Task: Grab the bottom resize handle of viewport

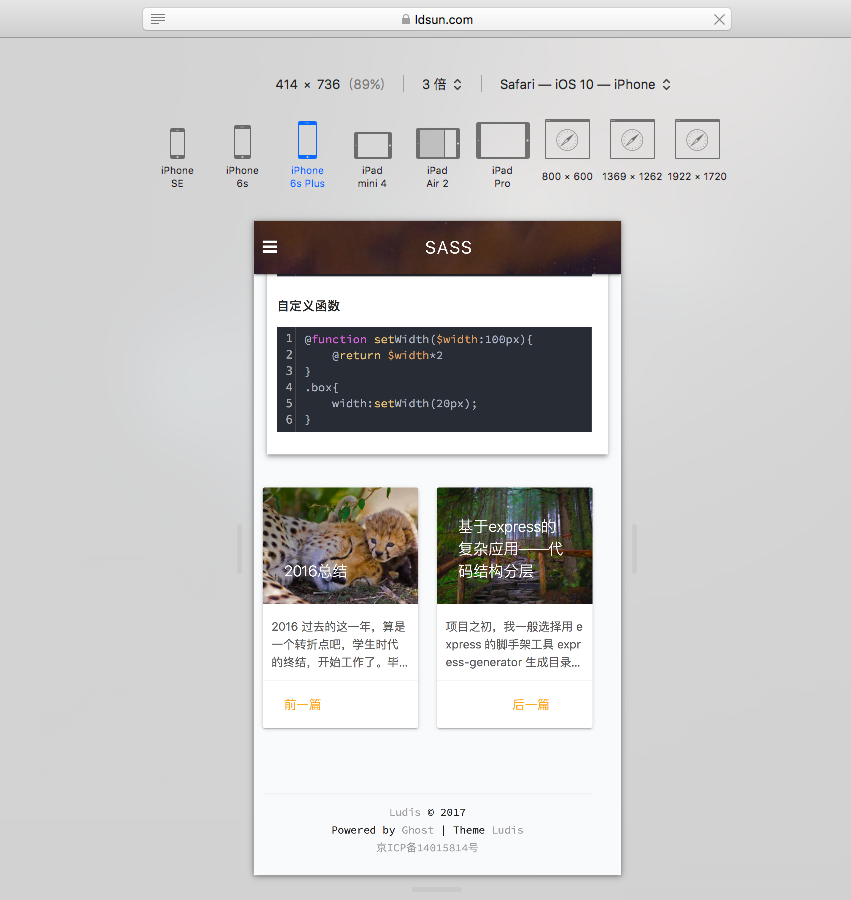Action: pos(437,890)
